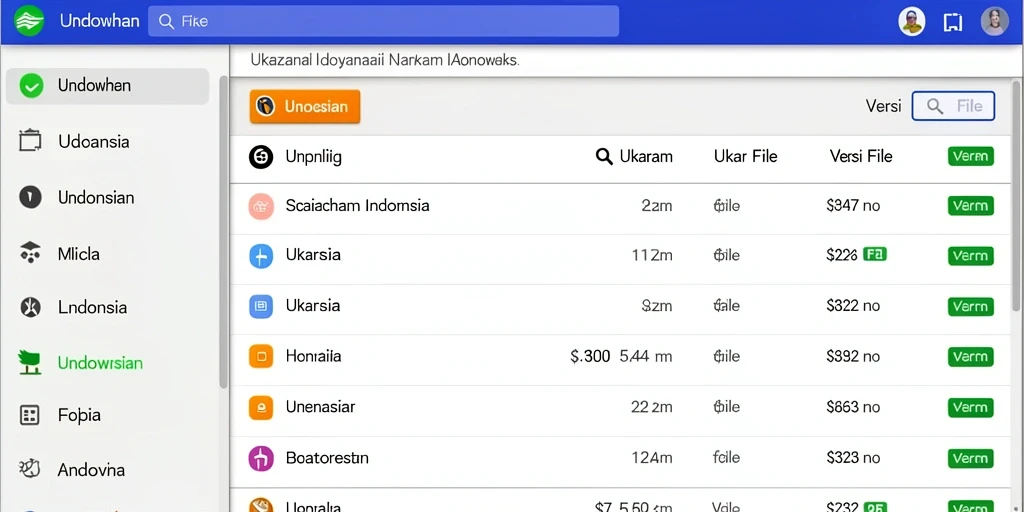1024x512 pixels.
Task: Click the black icon beside Unpnliig
Action: 261,157
